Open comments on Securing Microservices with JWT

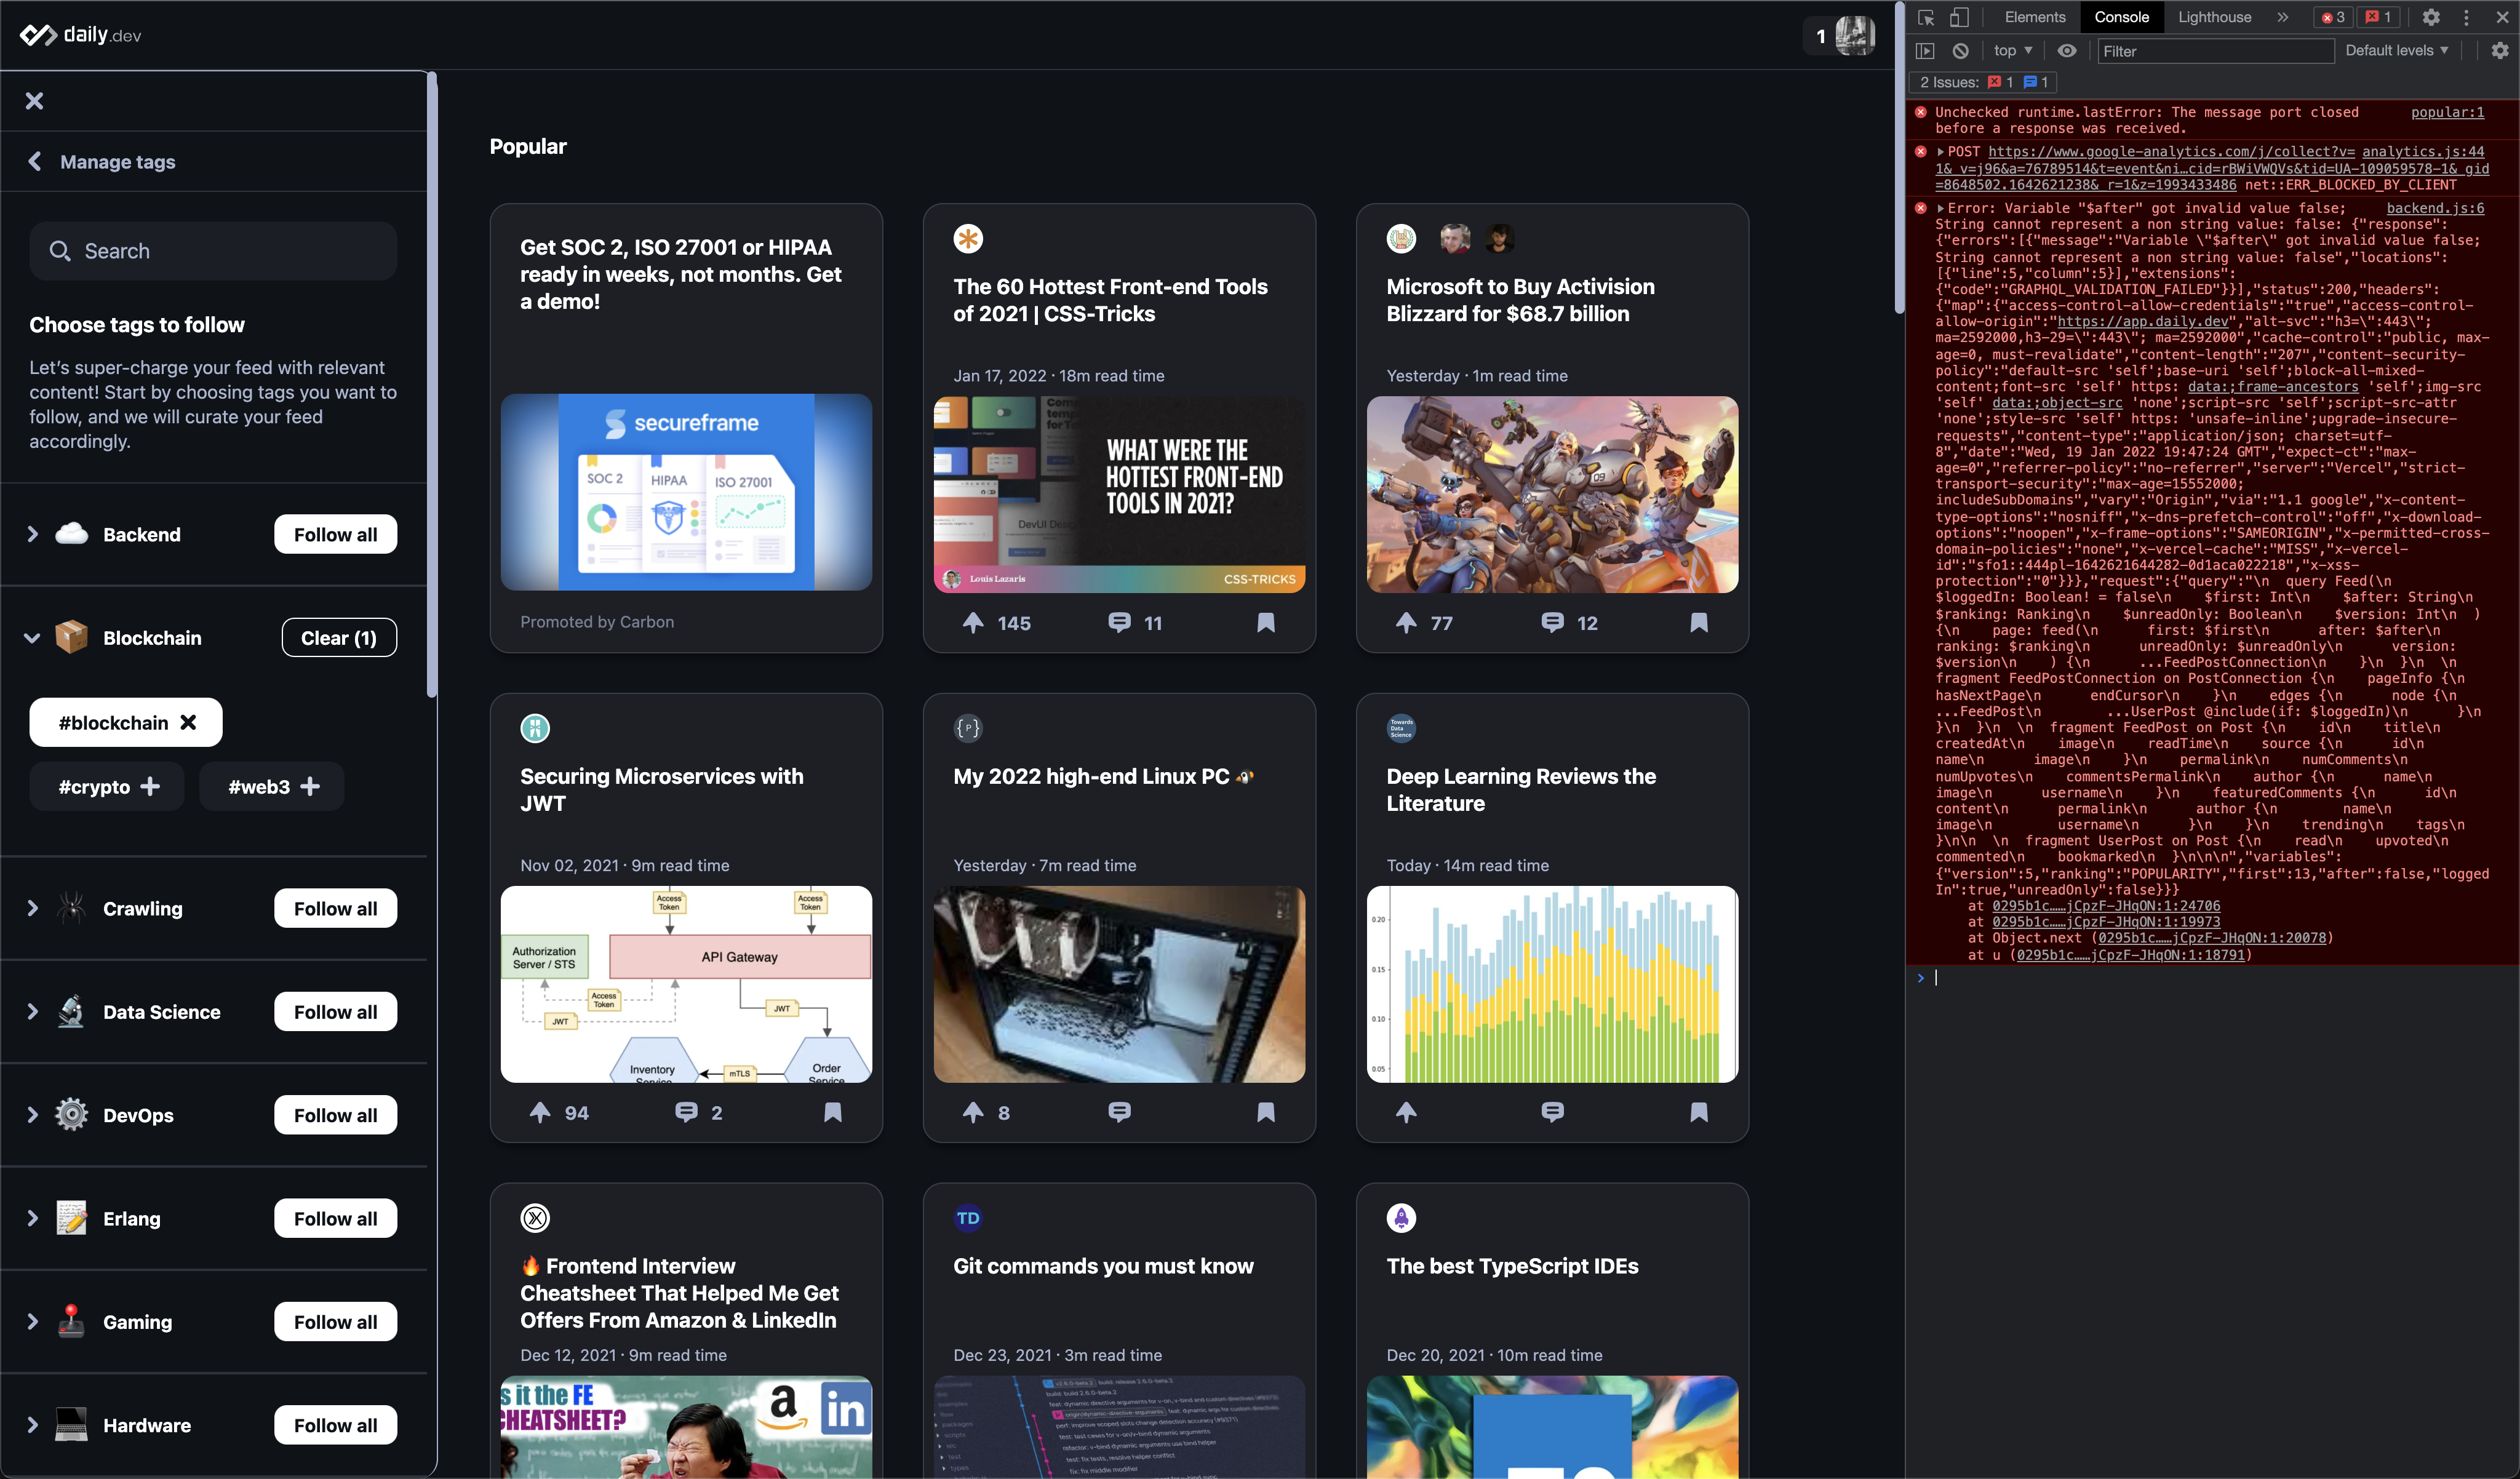686,1112
